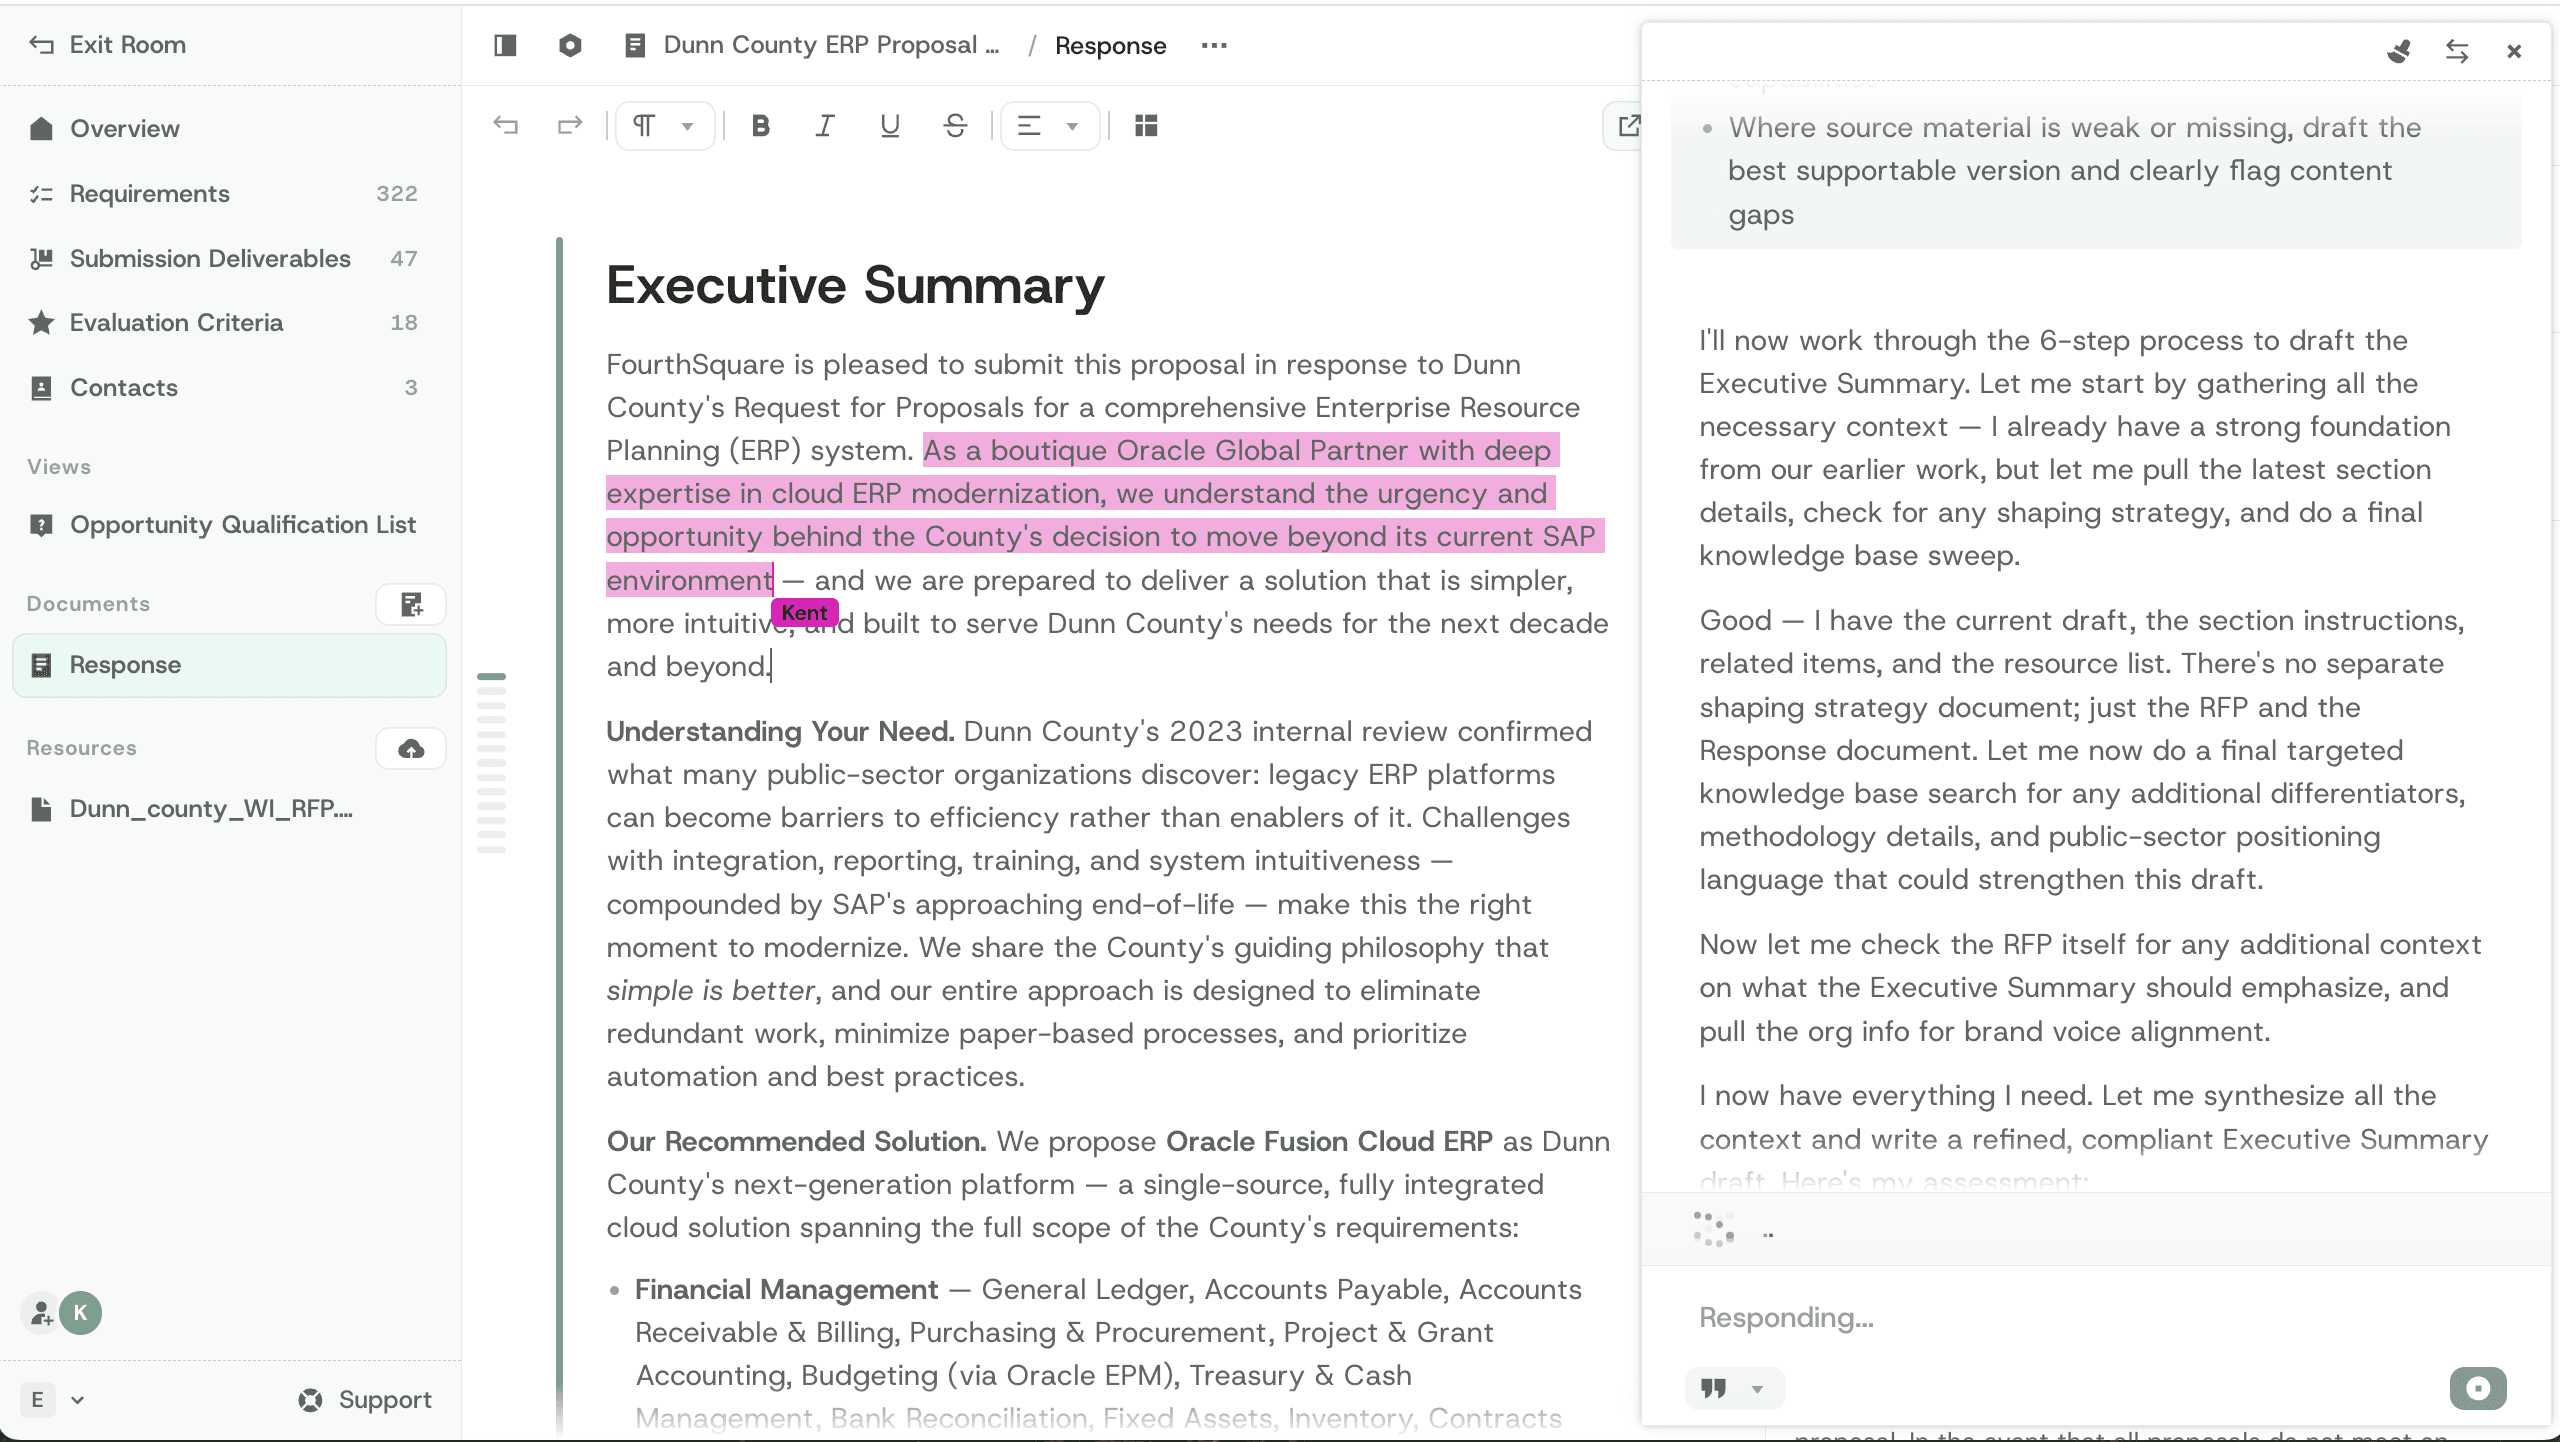Open the Dunn_county_WI_RFP resource file
The height and width of the screenshot is (1442, 2560).
[212, 809]
